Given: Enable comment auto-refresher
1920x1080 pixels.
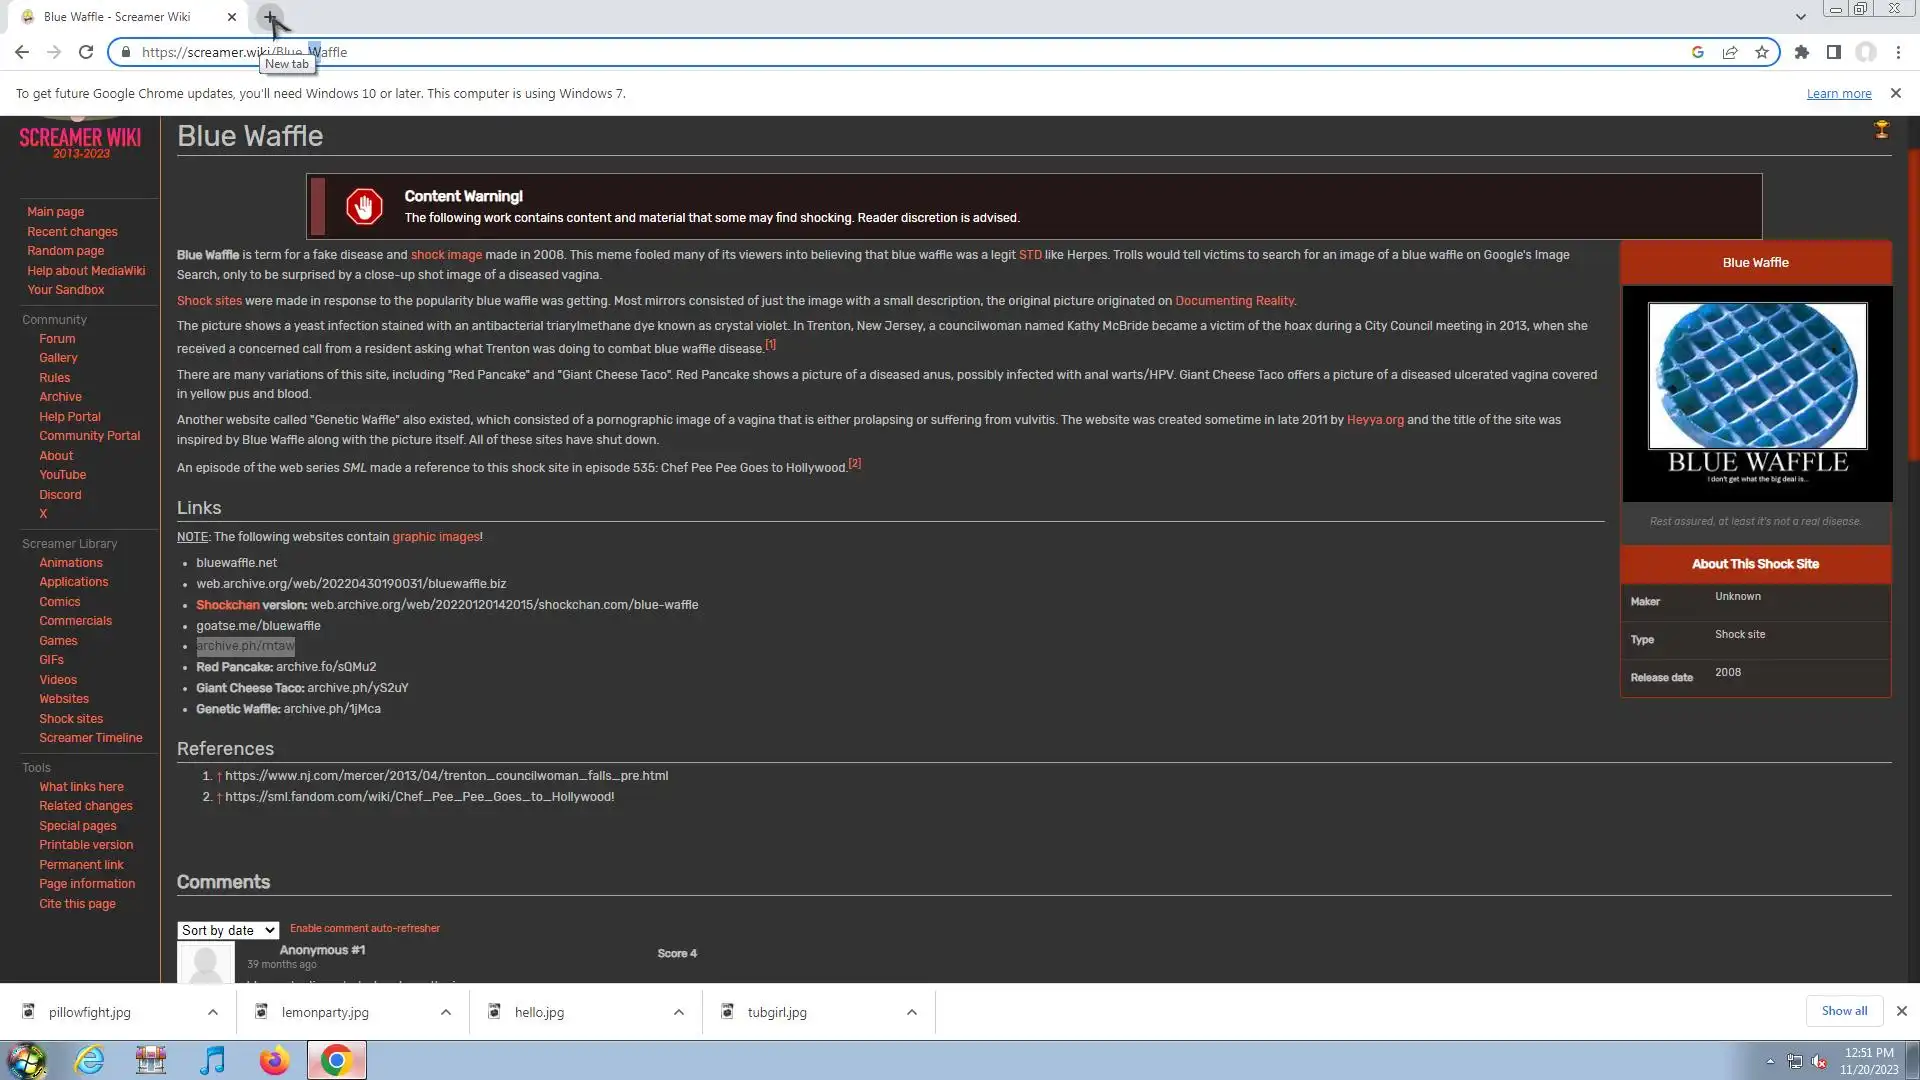Looking at the screenshot, I should tap(365, 929).
